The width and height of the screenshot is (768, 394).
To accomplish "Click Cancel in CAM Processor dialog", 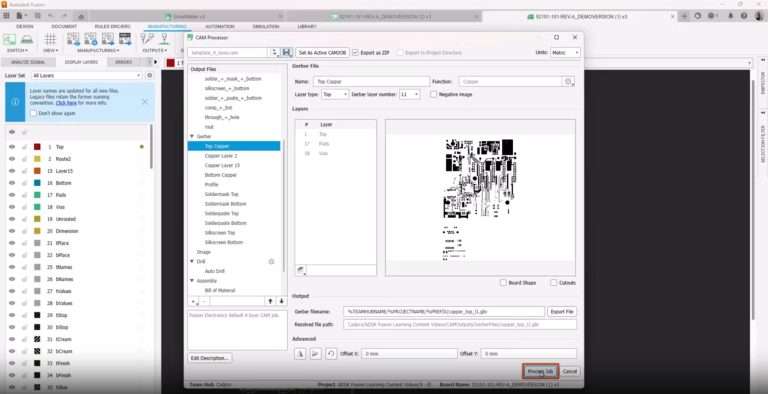I will pos(569,371).
